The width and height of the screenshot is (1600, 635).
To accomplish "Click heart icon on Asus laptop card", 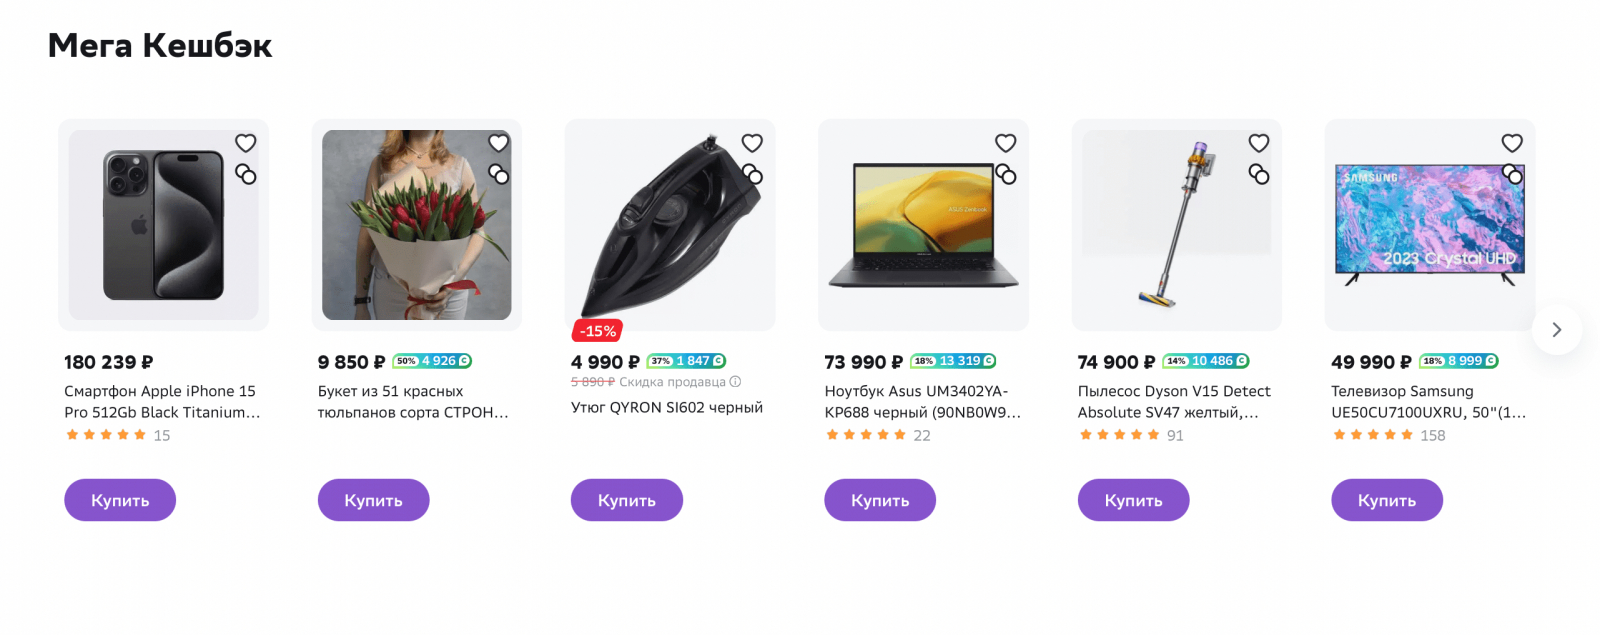I will [1006, 143].
